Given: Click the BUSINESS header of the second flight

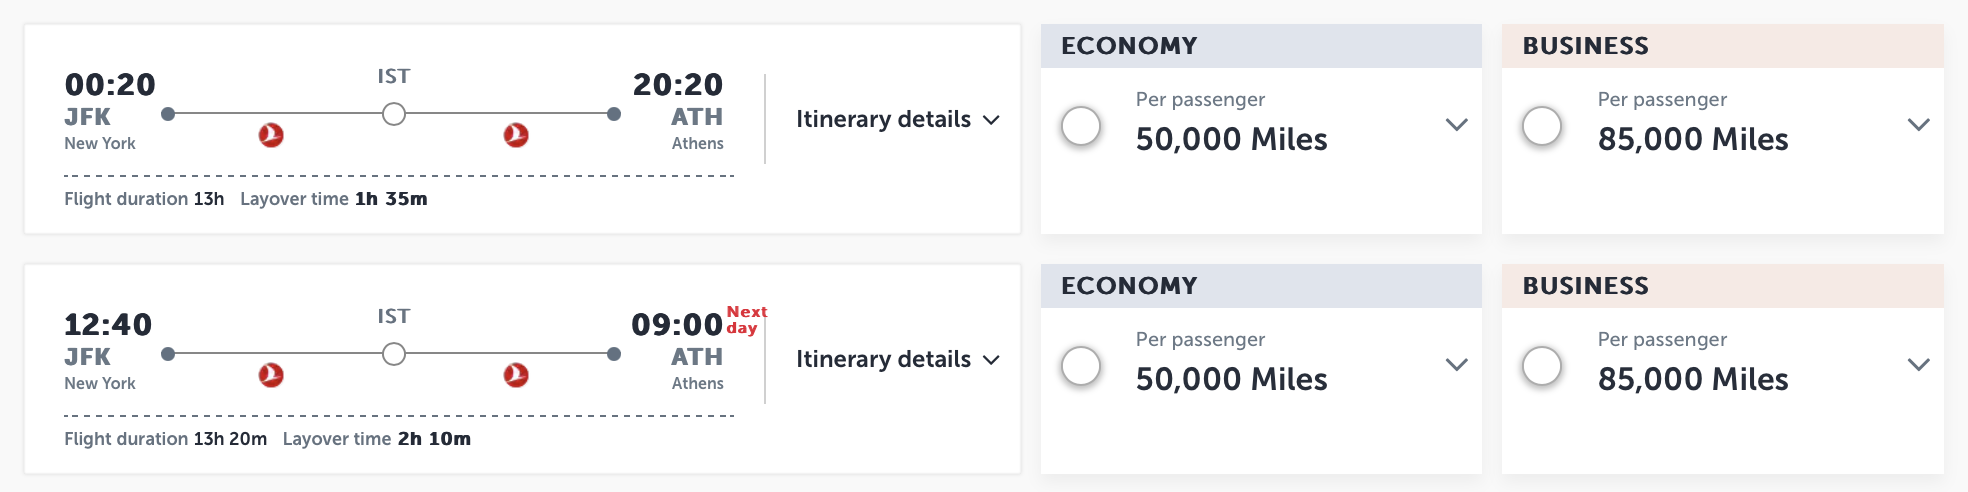Looking at the screenshot, I should (1723, 286).
